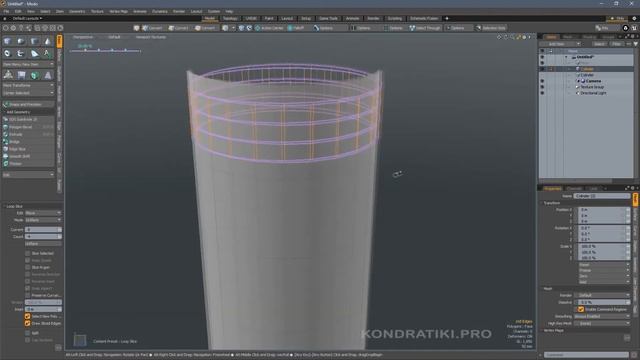The width and height of the screenshot is (640, 360).
Task: Open the Channels tab next to Properties
Action: [574, 189]
